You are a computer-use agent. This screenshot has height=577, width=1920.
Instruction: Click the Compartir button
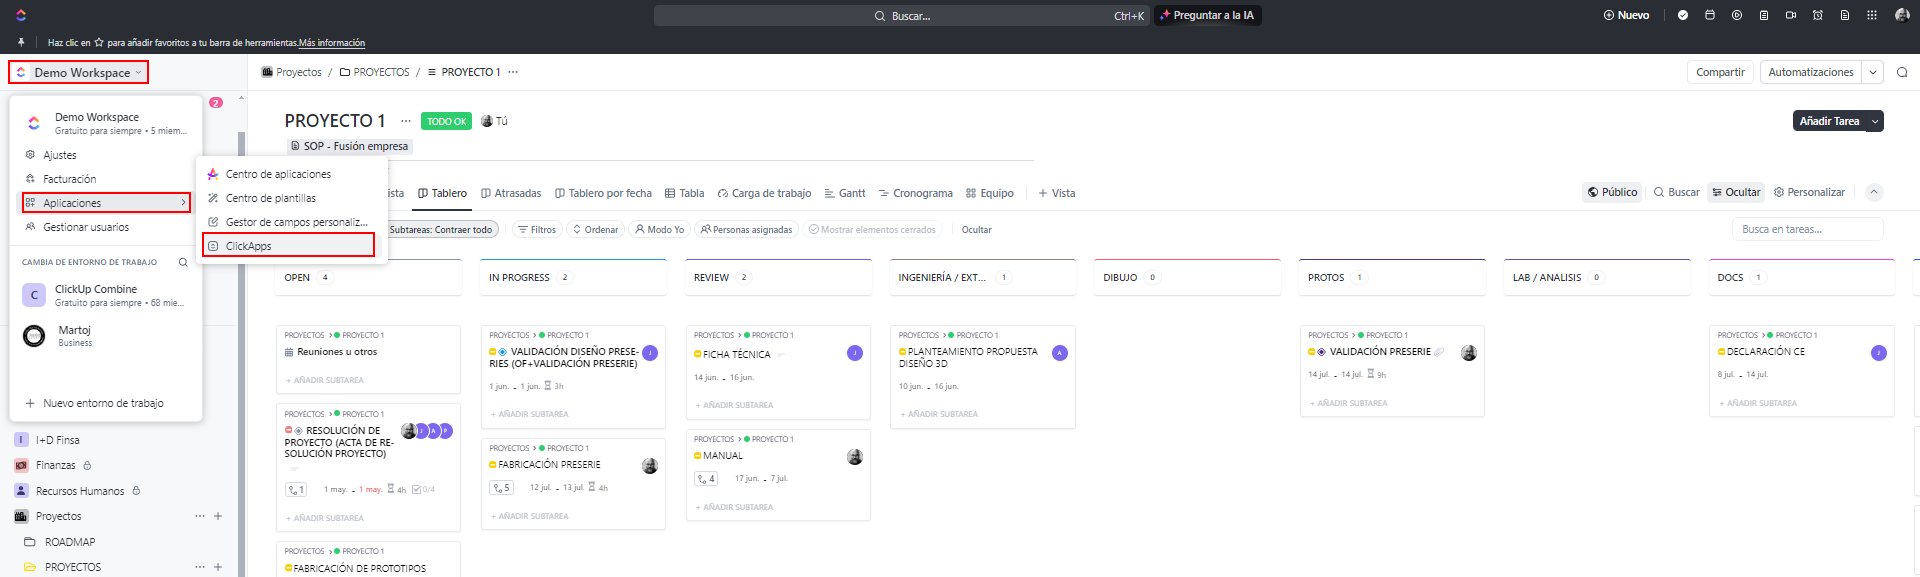click(x=1720, y=72)
